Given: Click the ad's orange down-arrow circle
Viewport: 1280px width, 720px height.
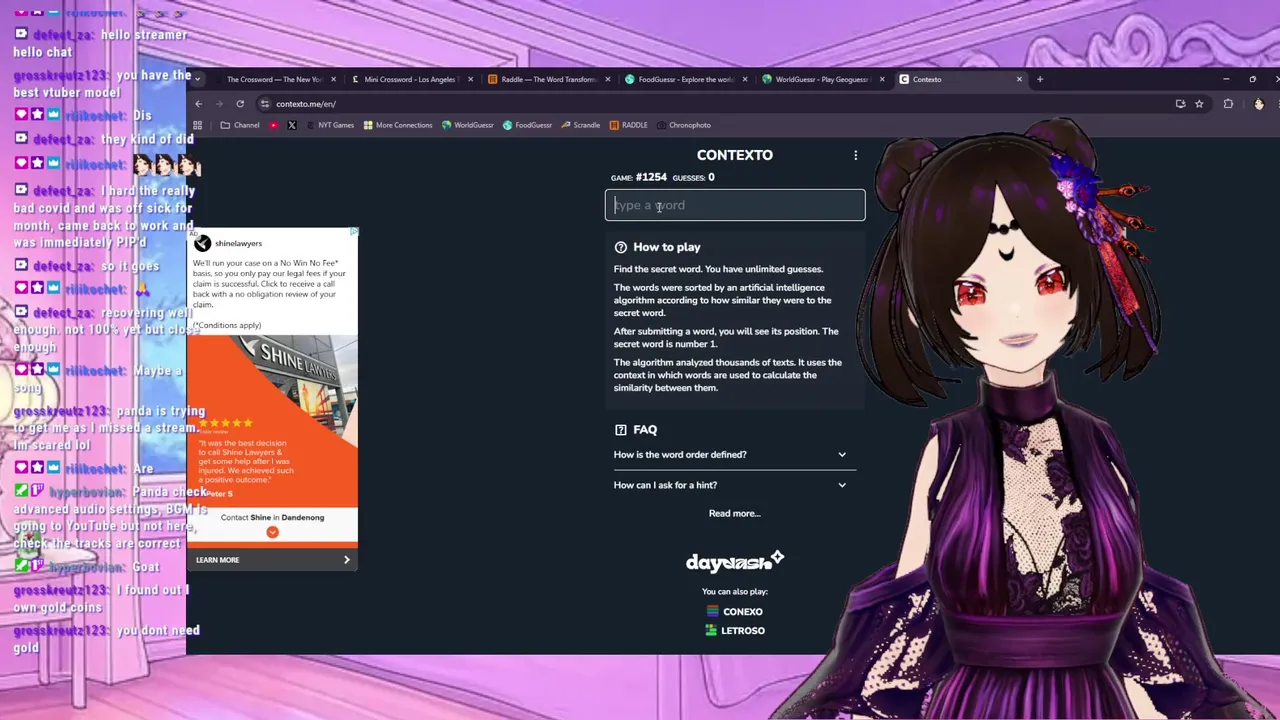Looking at the screenshot, I should [x=272, y=532].
